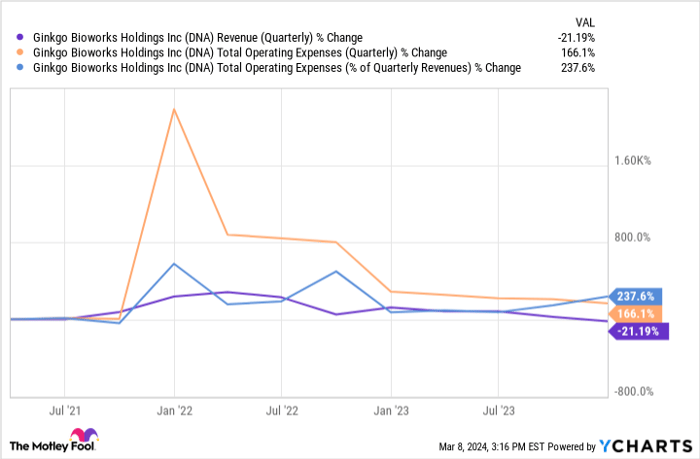Click the orange 166.1% end-of-line flag

[x=635, y=313]
